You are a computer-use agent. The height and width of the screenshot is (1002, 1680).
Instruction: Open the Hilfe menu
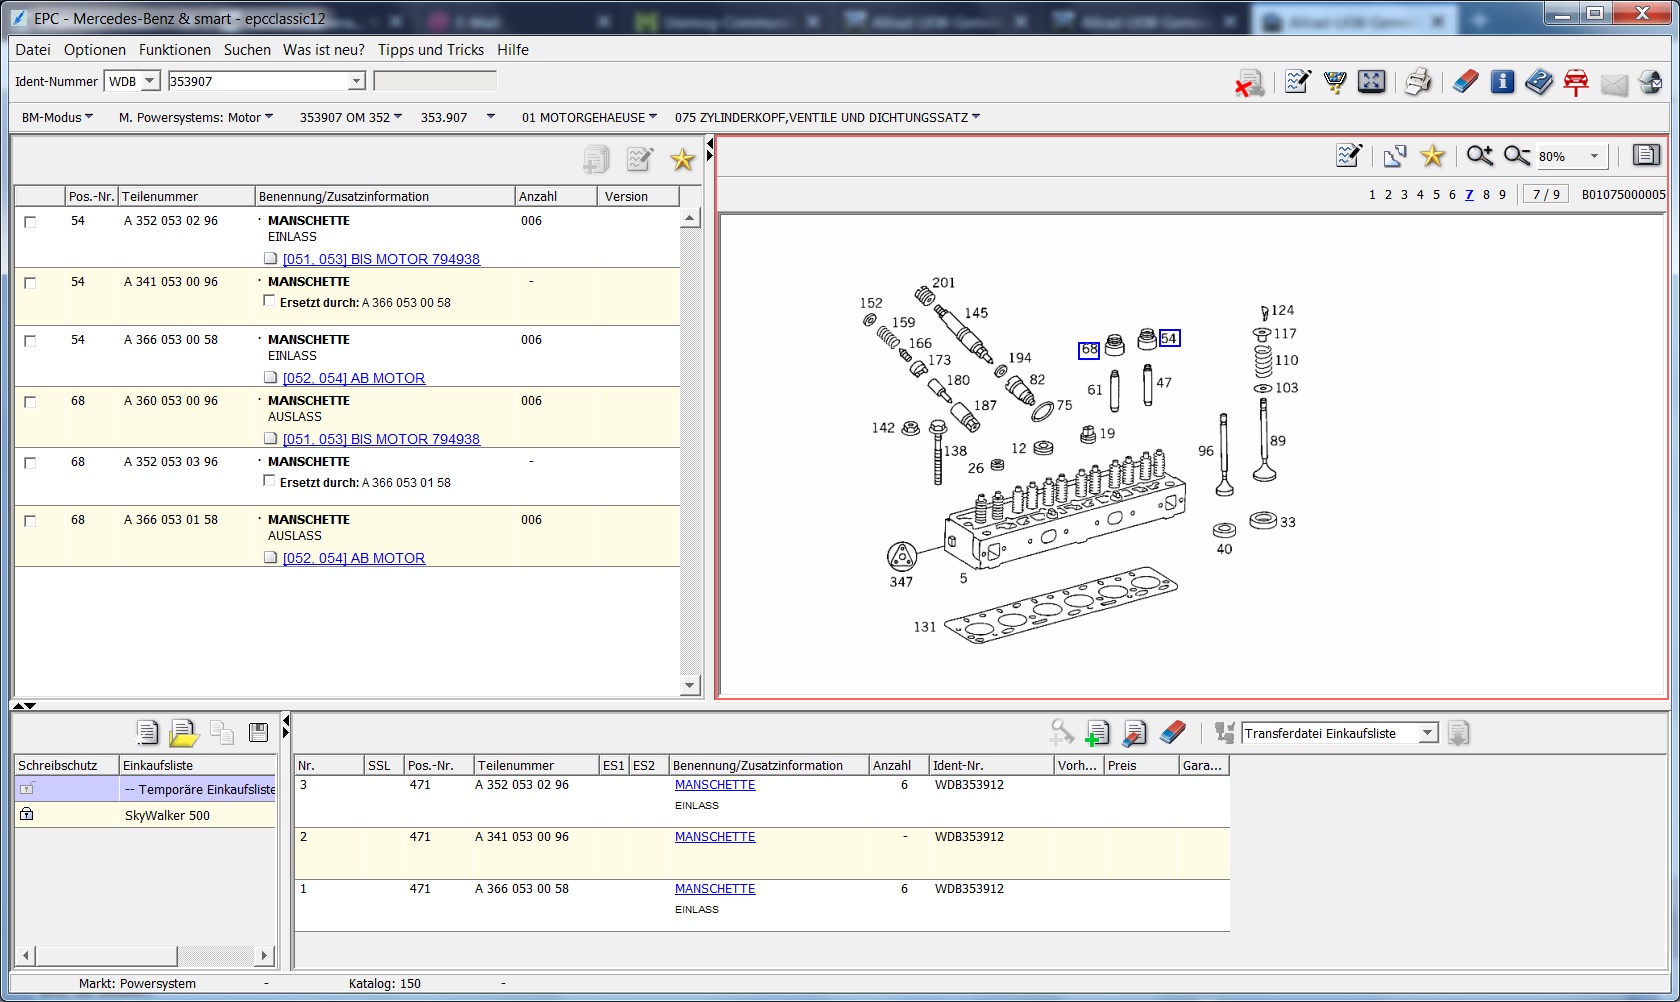(513, 50)
